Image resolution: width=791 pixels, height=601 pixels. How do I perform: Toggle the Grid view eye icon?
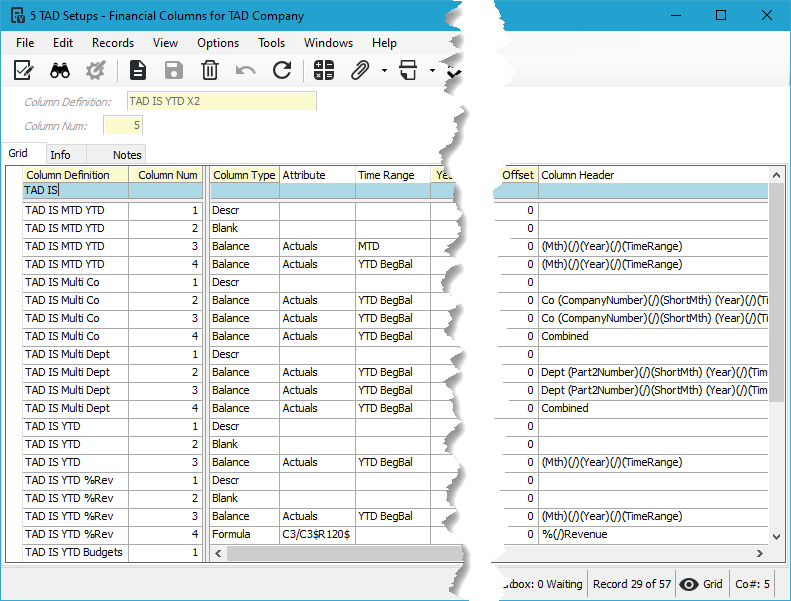[689, 584]
